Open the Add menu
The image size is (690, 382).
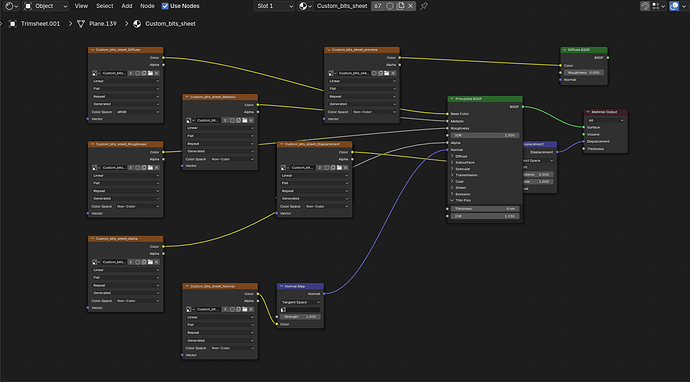coord(127,6)
